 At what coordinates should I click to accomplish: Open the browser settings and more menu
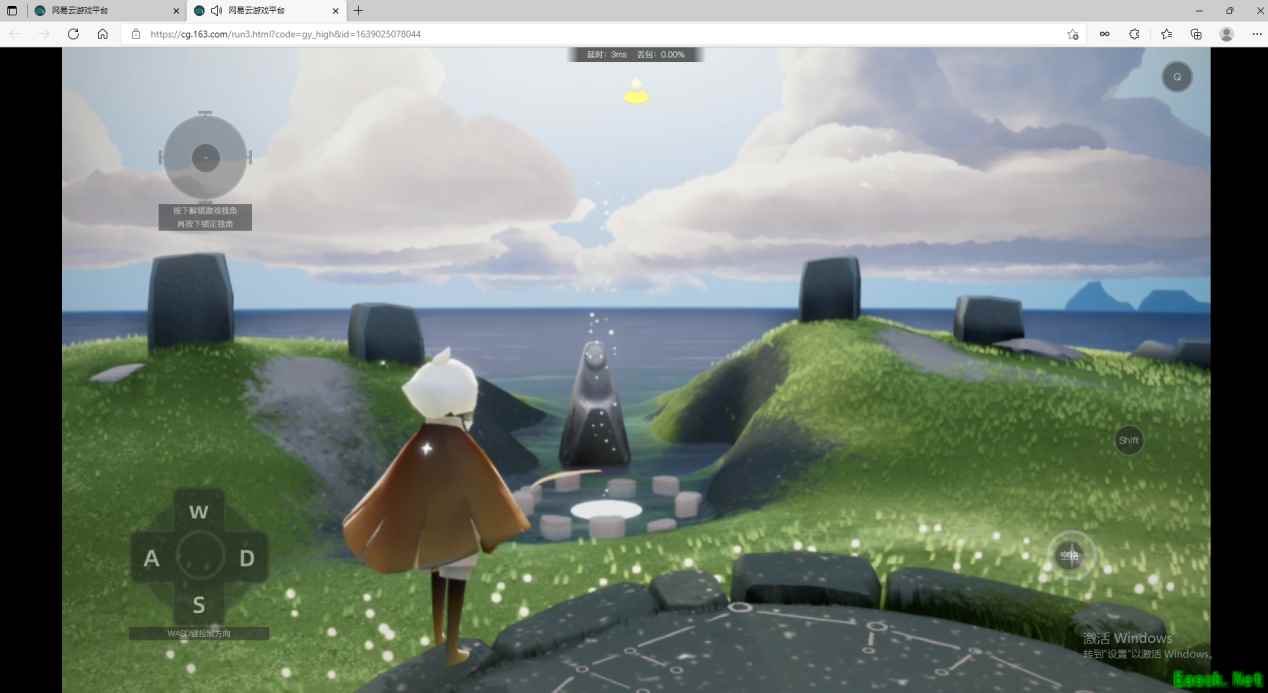click(1256, 34)
